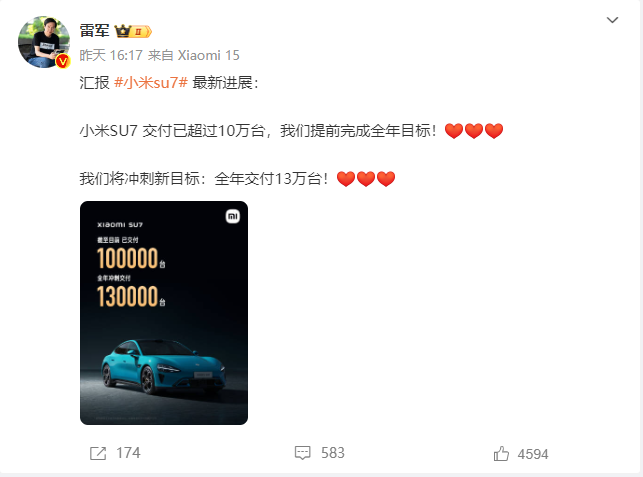Screen dimensions: 643x477
Task: Click the orange verified V badge
Action: click(63, 62)
